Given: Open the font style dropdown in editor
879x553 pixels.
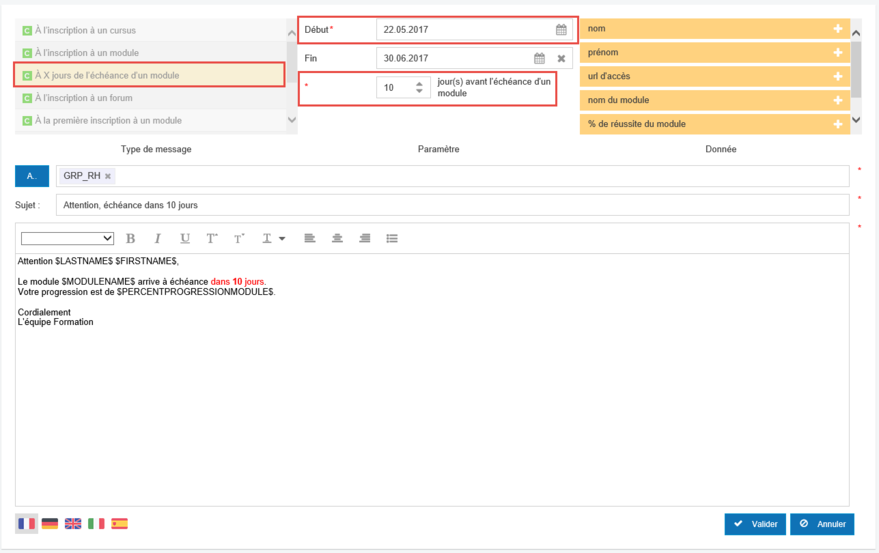Looking at the screenshot, I should pos(67,238).
